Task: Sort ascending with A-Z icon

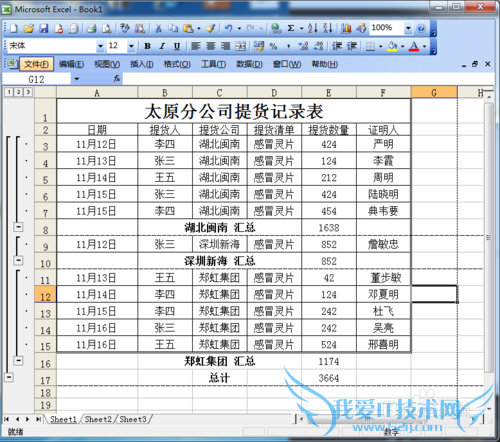Action: pyautogui.click(x=312, y=28)
